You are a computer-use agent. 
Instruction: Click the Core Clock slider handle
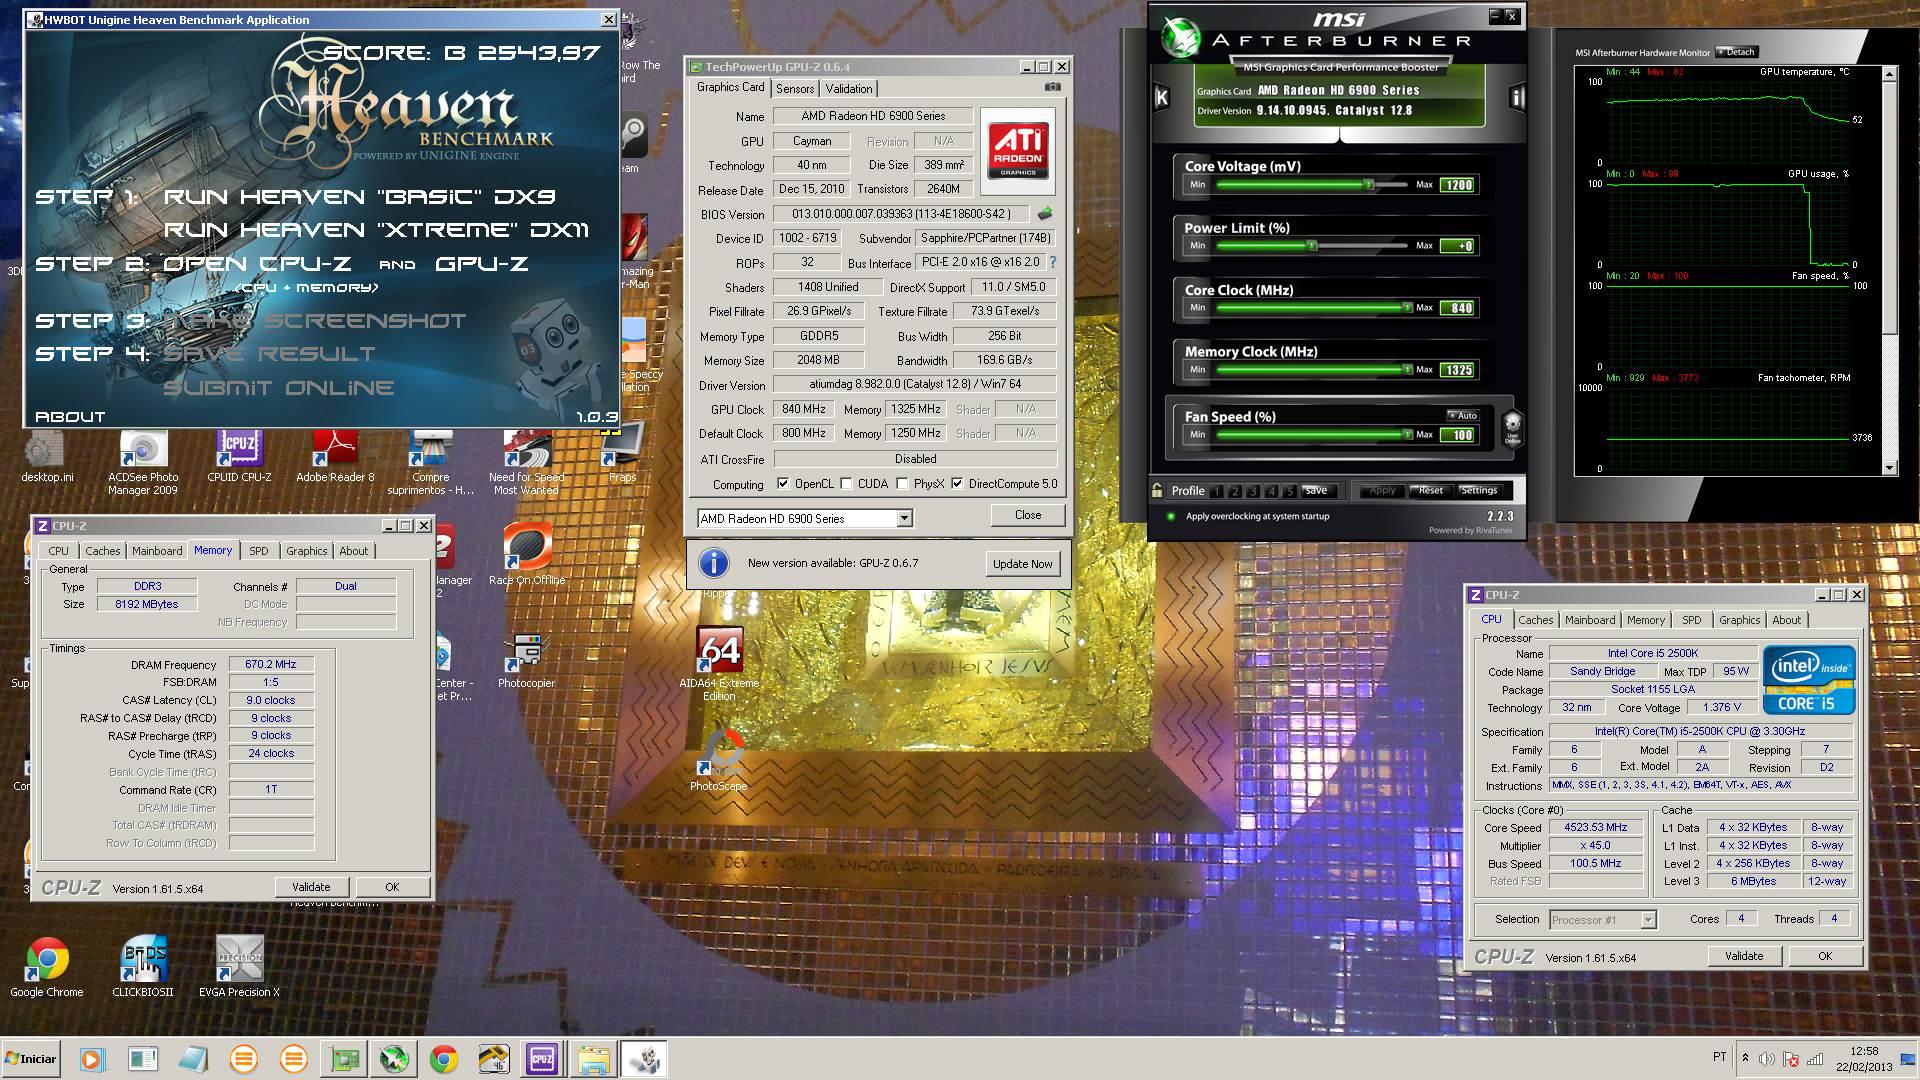coord(1407,308)
